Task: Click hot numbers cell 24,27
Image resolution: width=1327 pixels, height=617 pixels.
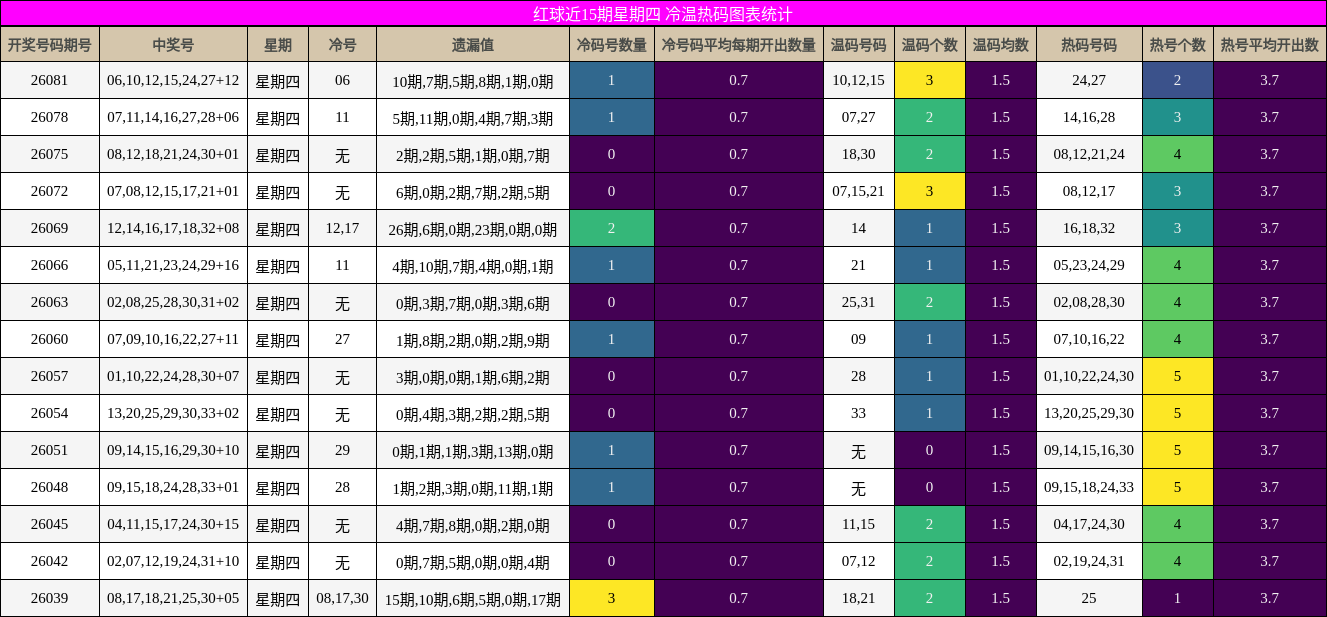Action: coord(1090,80)
